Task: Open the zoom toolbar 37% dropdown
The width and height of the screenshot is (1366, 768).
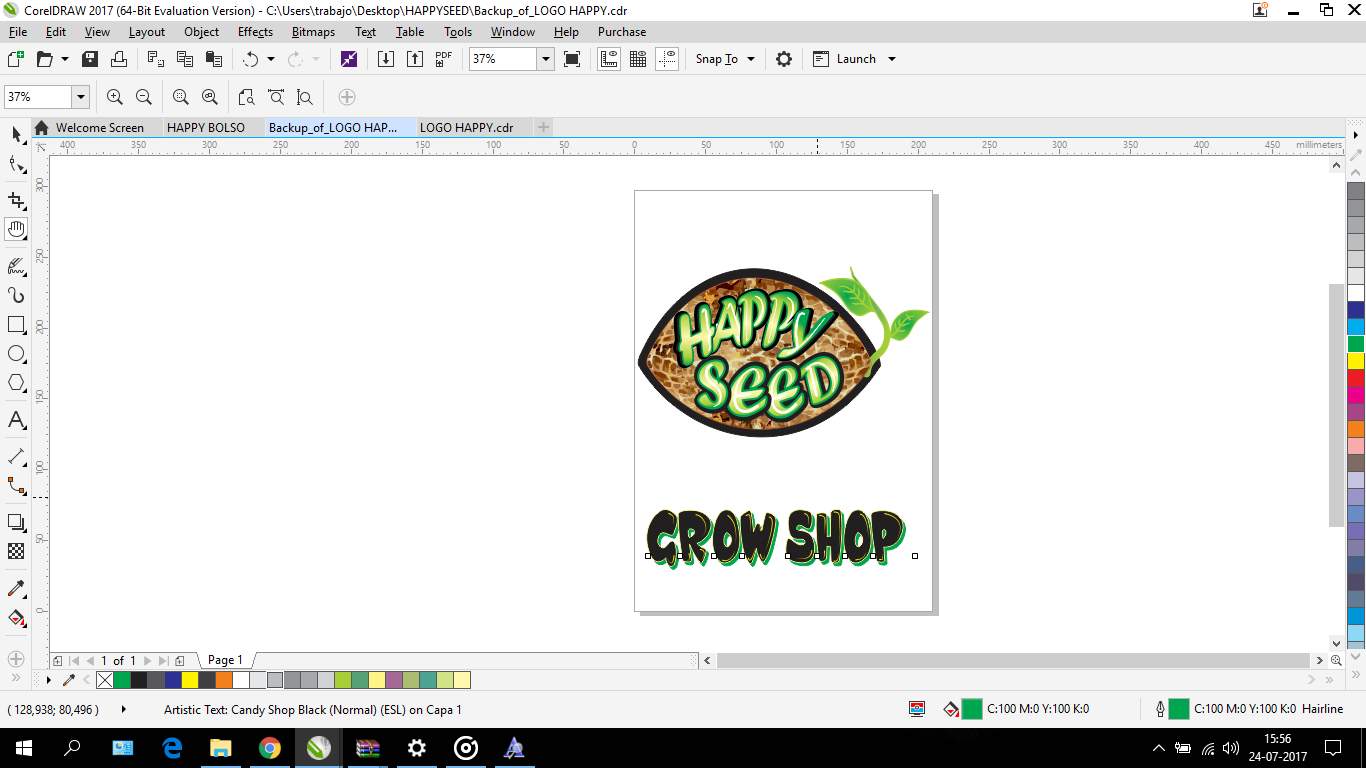Action: pyautogui.click(x=80, y=97)
